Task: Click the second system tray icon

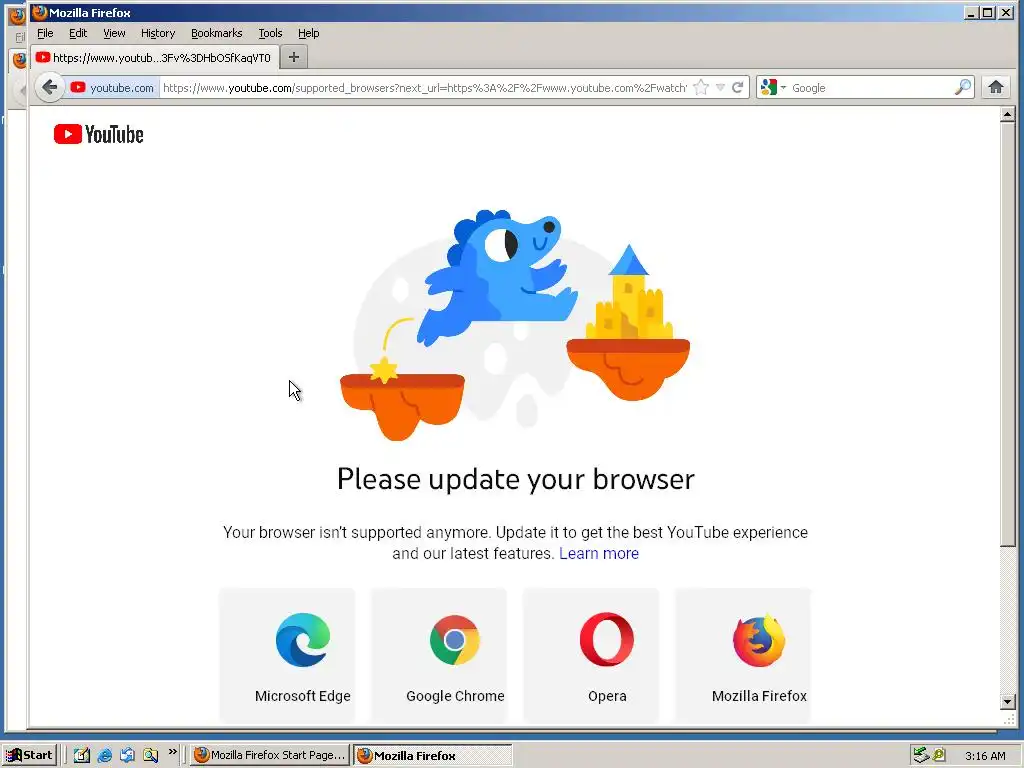Action: click(940, 755)
